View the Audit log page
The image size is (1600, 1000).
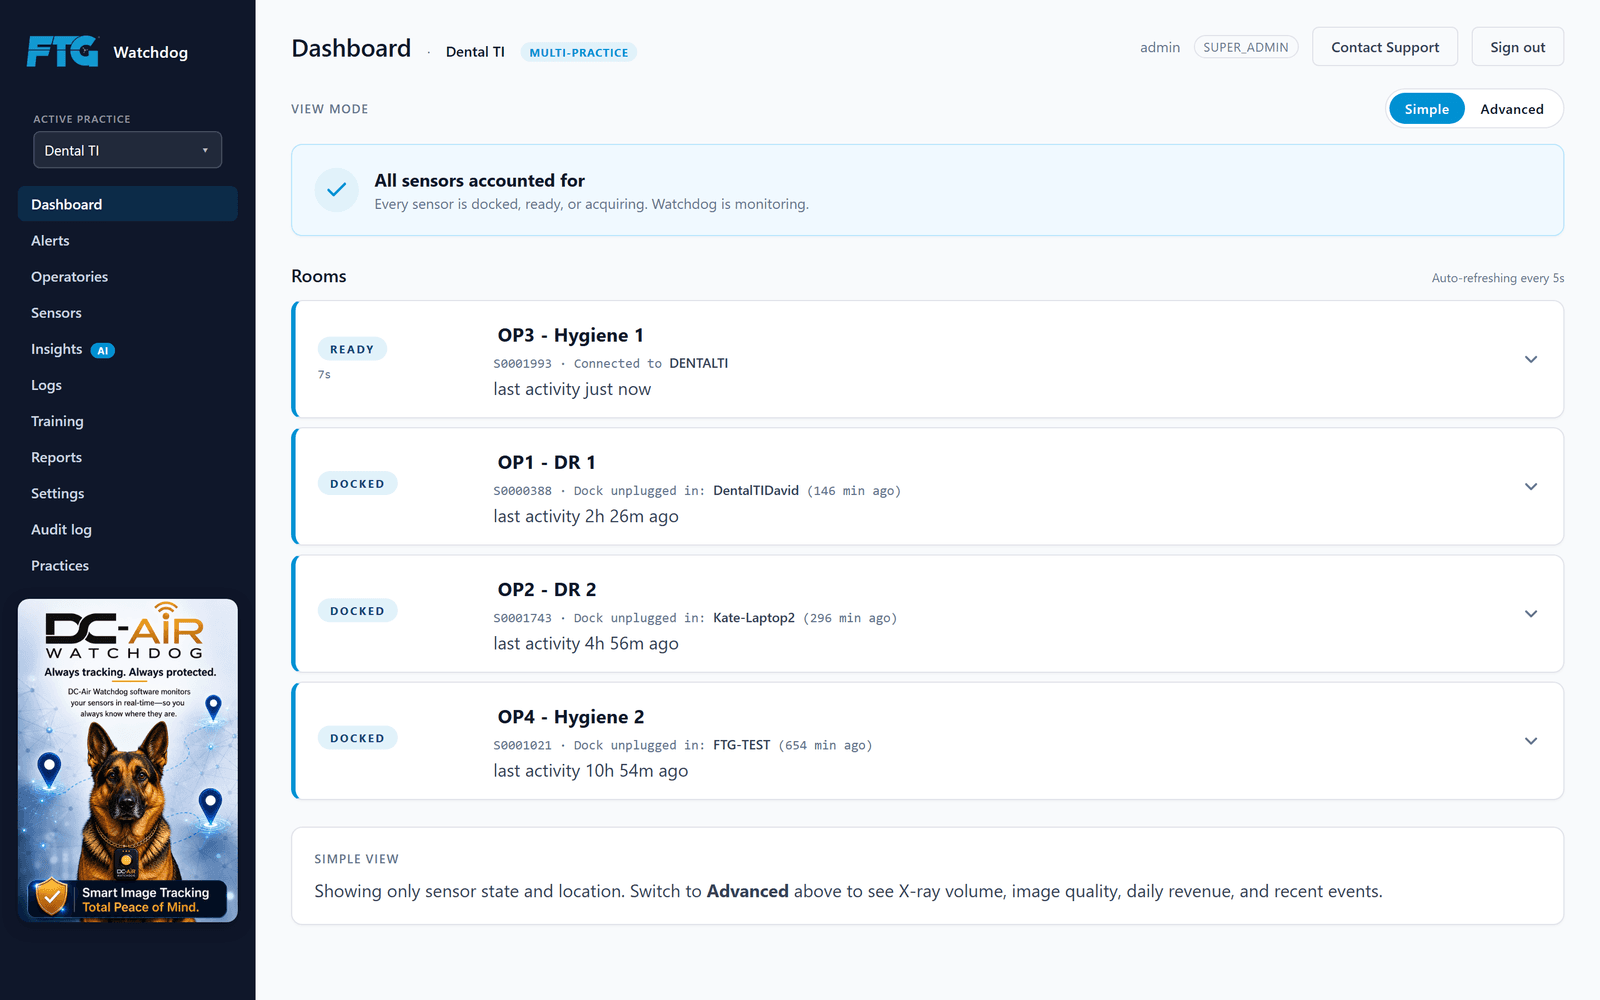(x=127, y=529)
